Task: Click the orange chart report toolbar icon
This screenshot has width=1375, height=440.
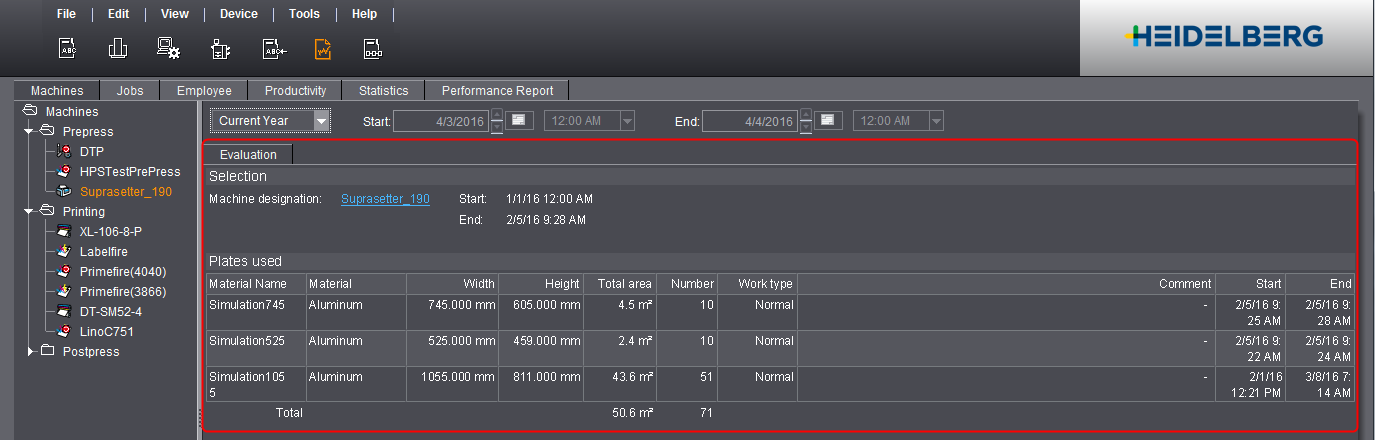Action: [324, 48]
